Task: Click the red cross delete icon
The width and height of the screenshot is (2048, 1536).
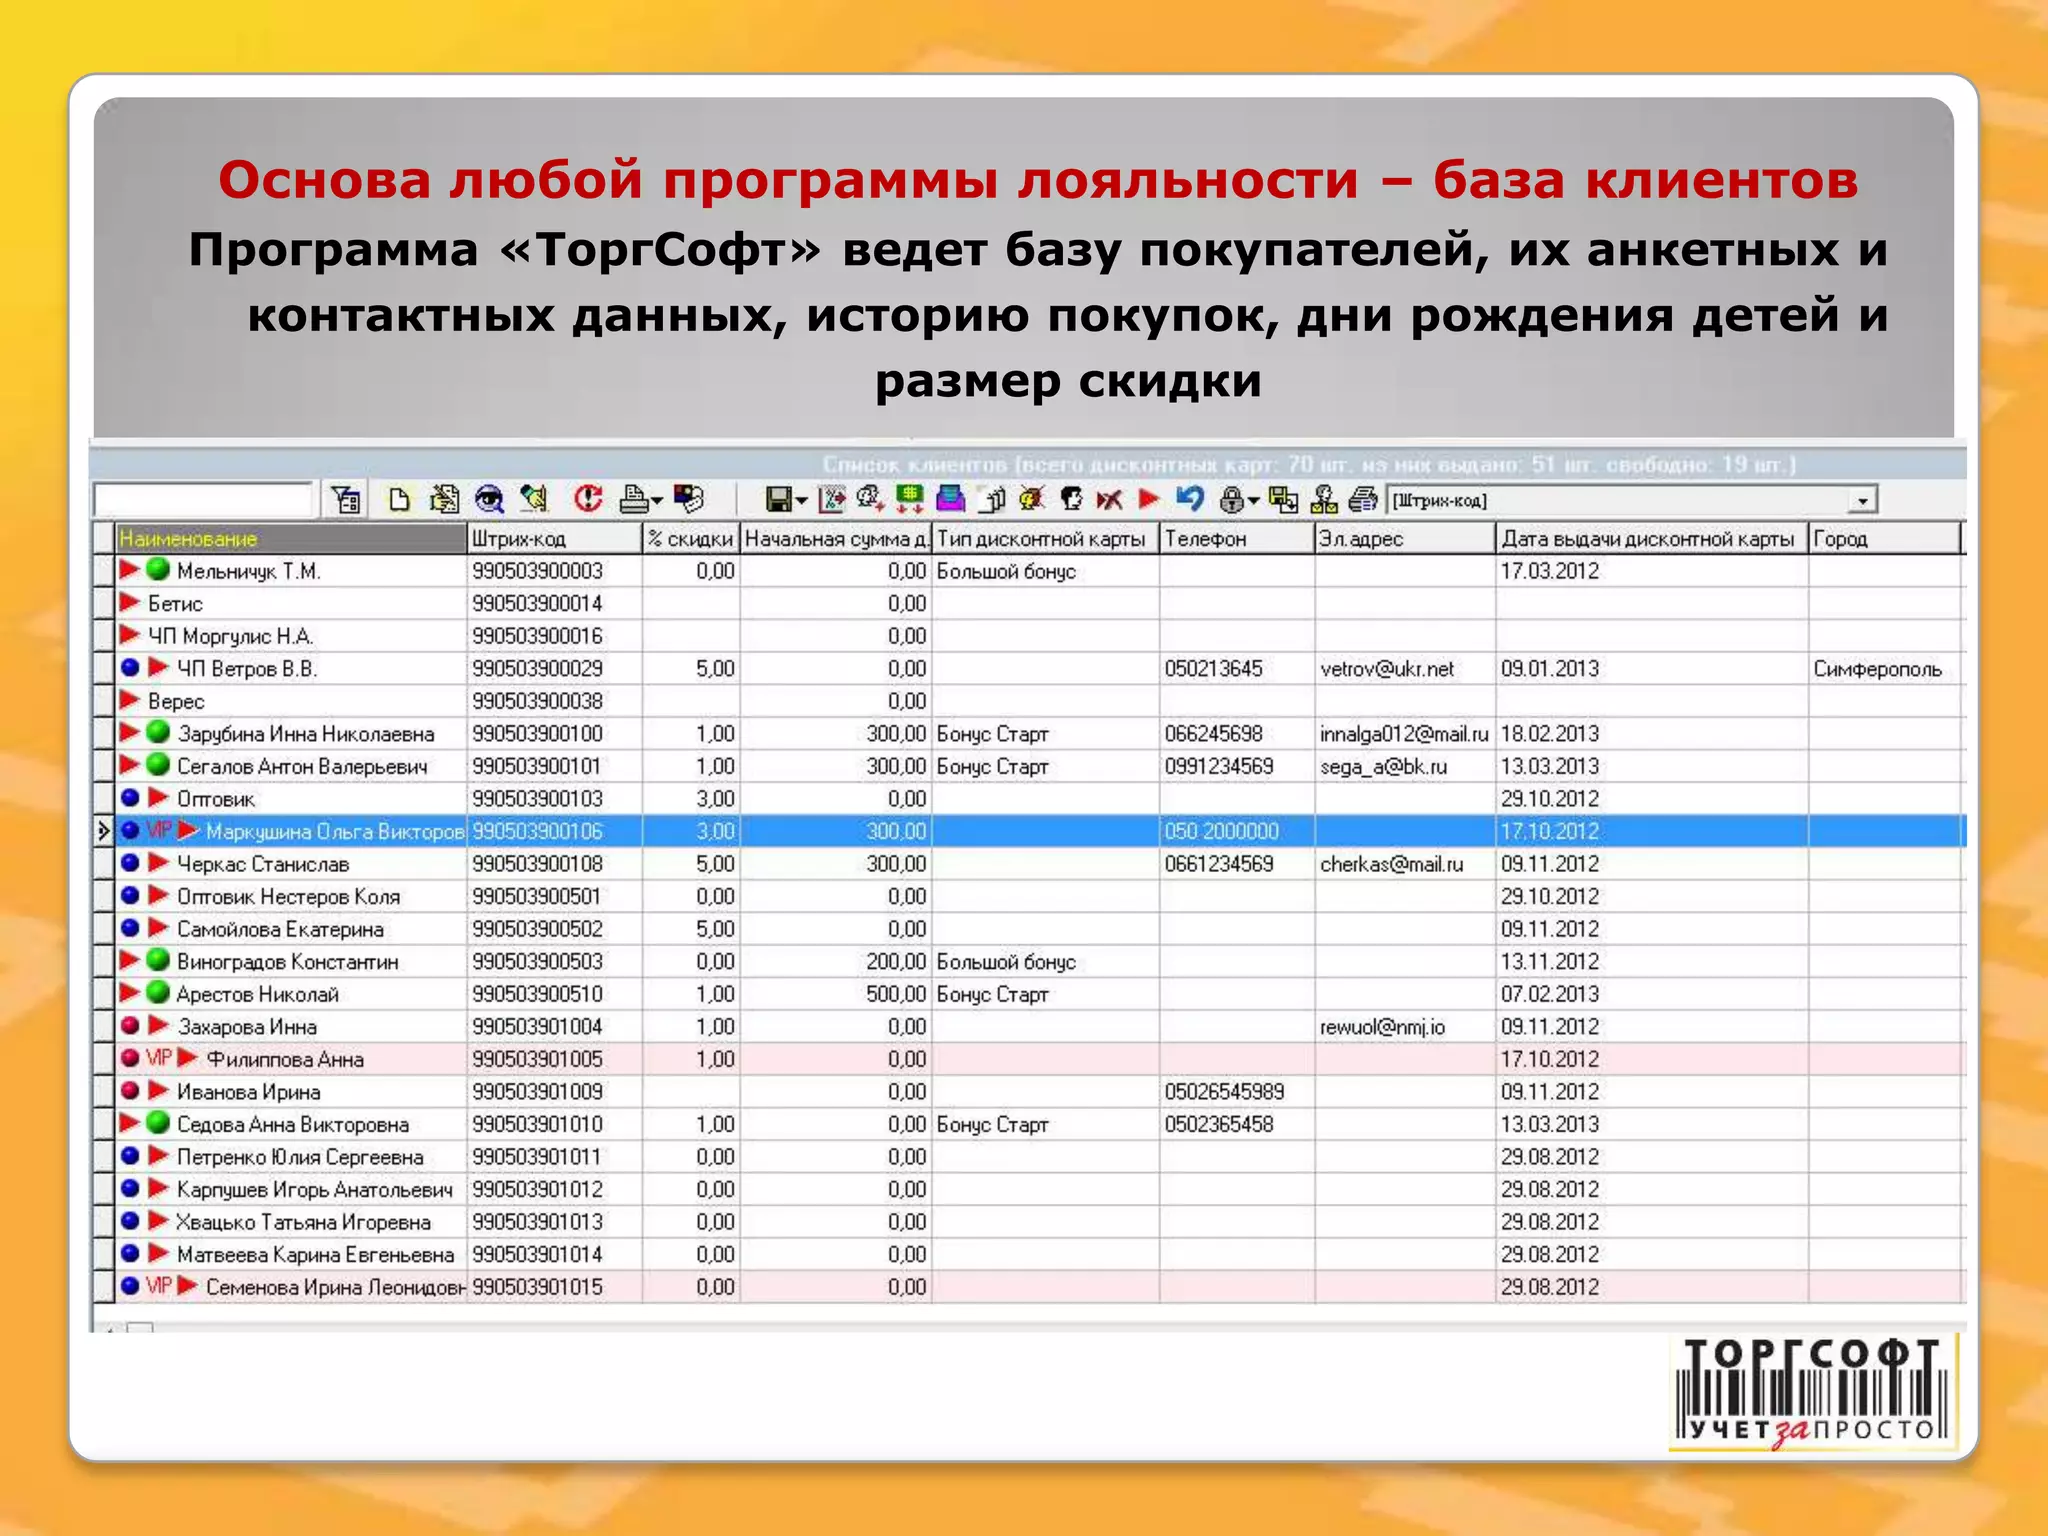Action: (x=1109, y=499)
